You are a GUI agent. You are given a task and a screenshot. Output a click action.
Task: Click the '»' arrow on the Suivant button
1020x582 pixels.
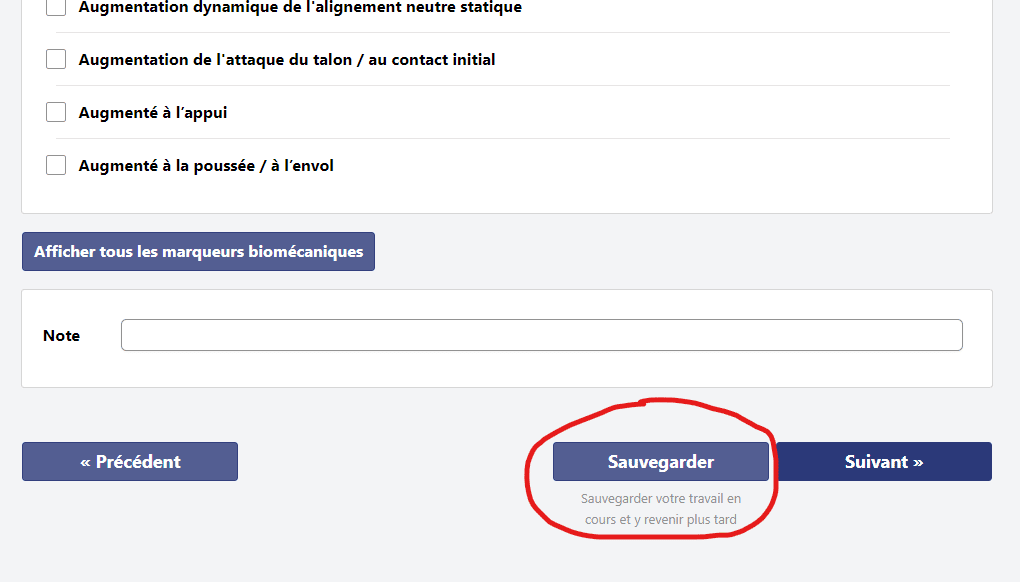[x=917, y=462]
